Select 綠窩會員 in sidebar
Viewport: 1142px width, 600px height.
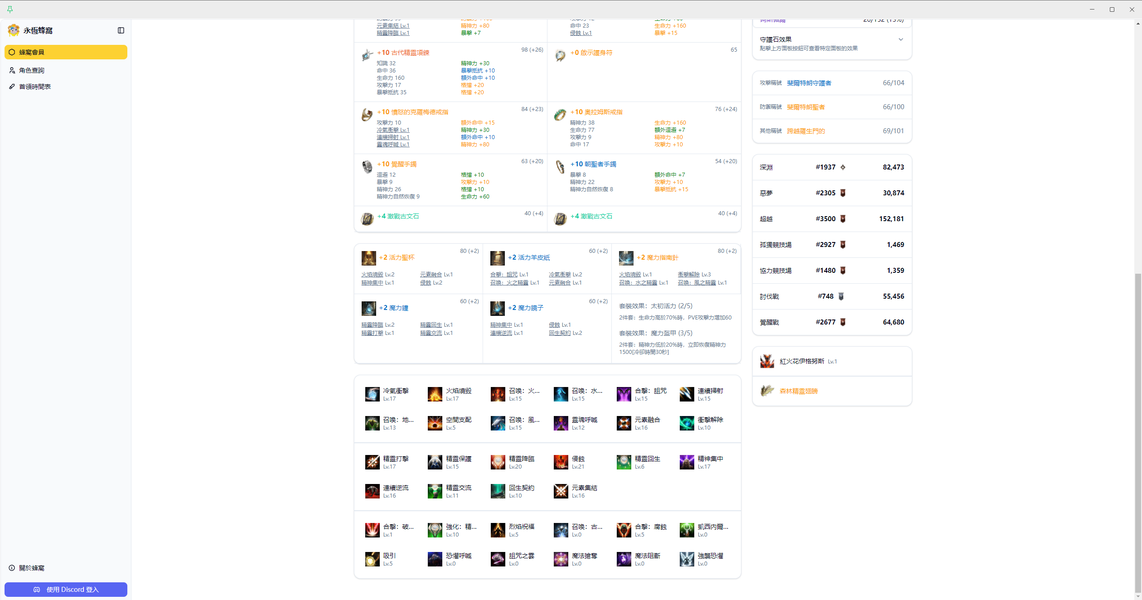(66, 52)
